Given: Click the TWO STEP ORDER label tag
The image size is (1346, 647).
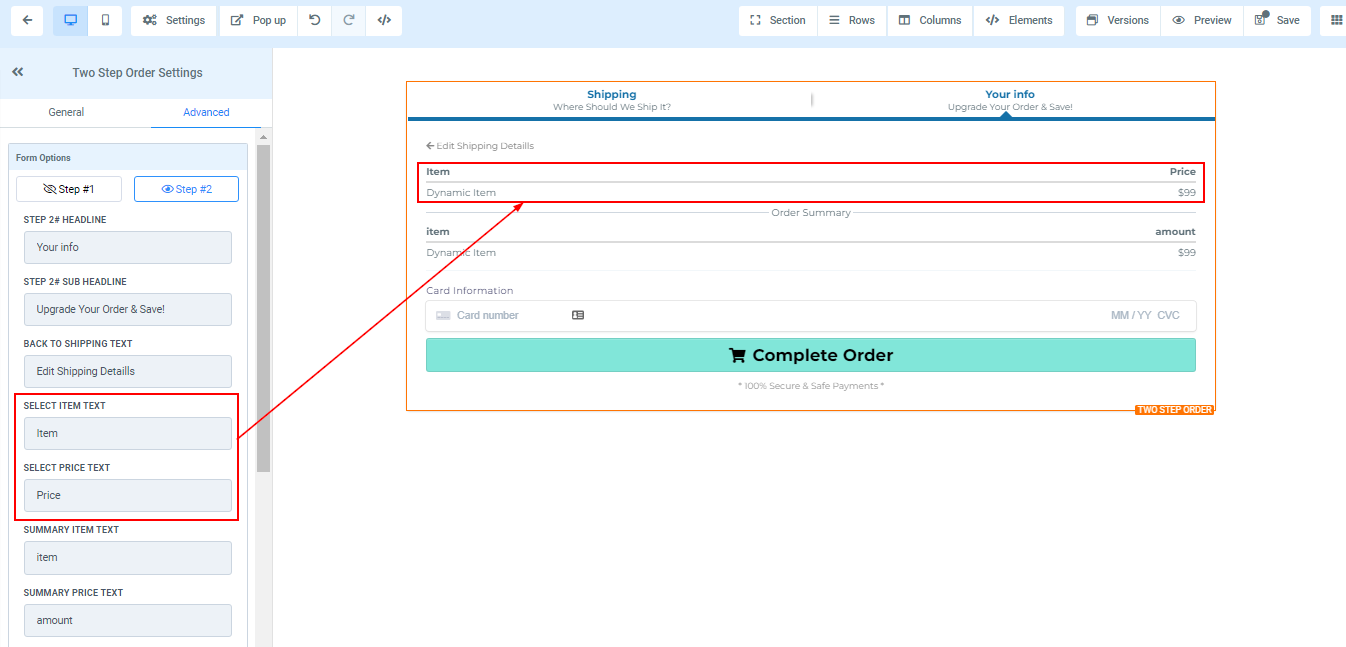Looking at the screenshot, I should 1174,410.
